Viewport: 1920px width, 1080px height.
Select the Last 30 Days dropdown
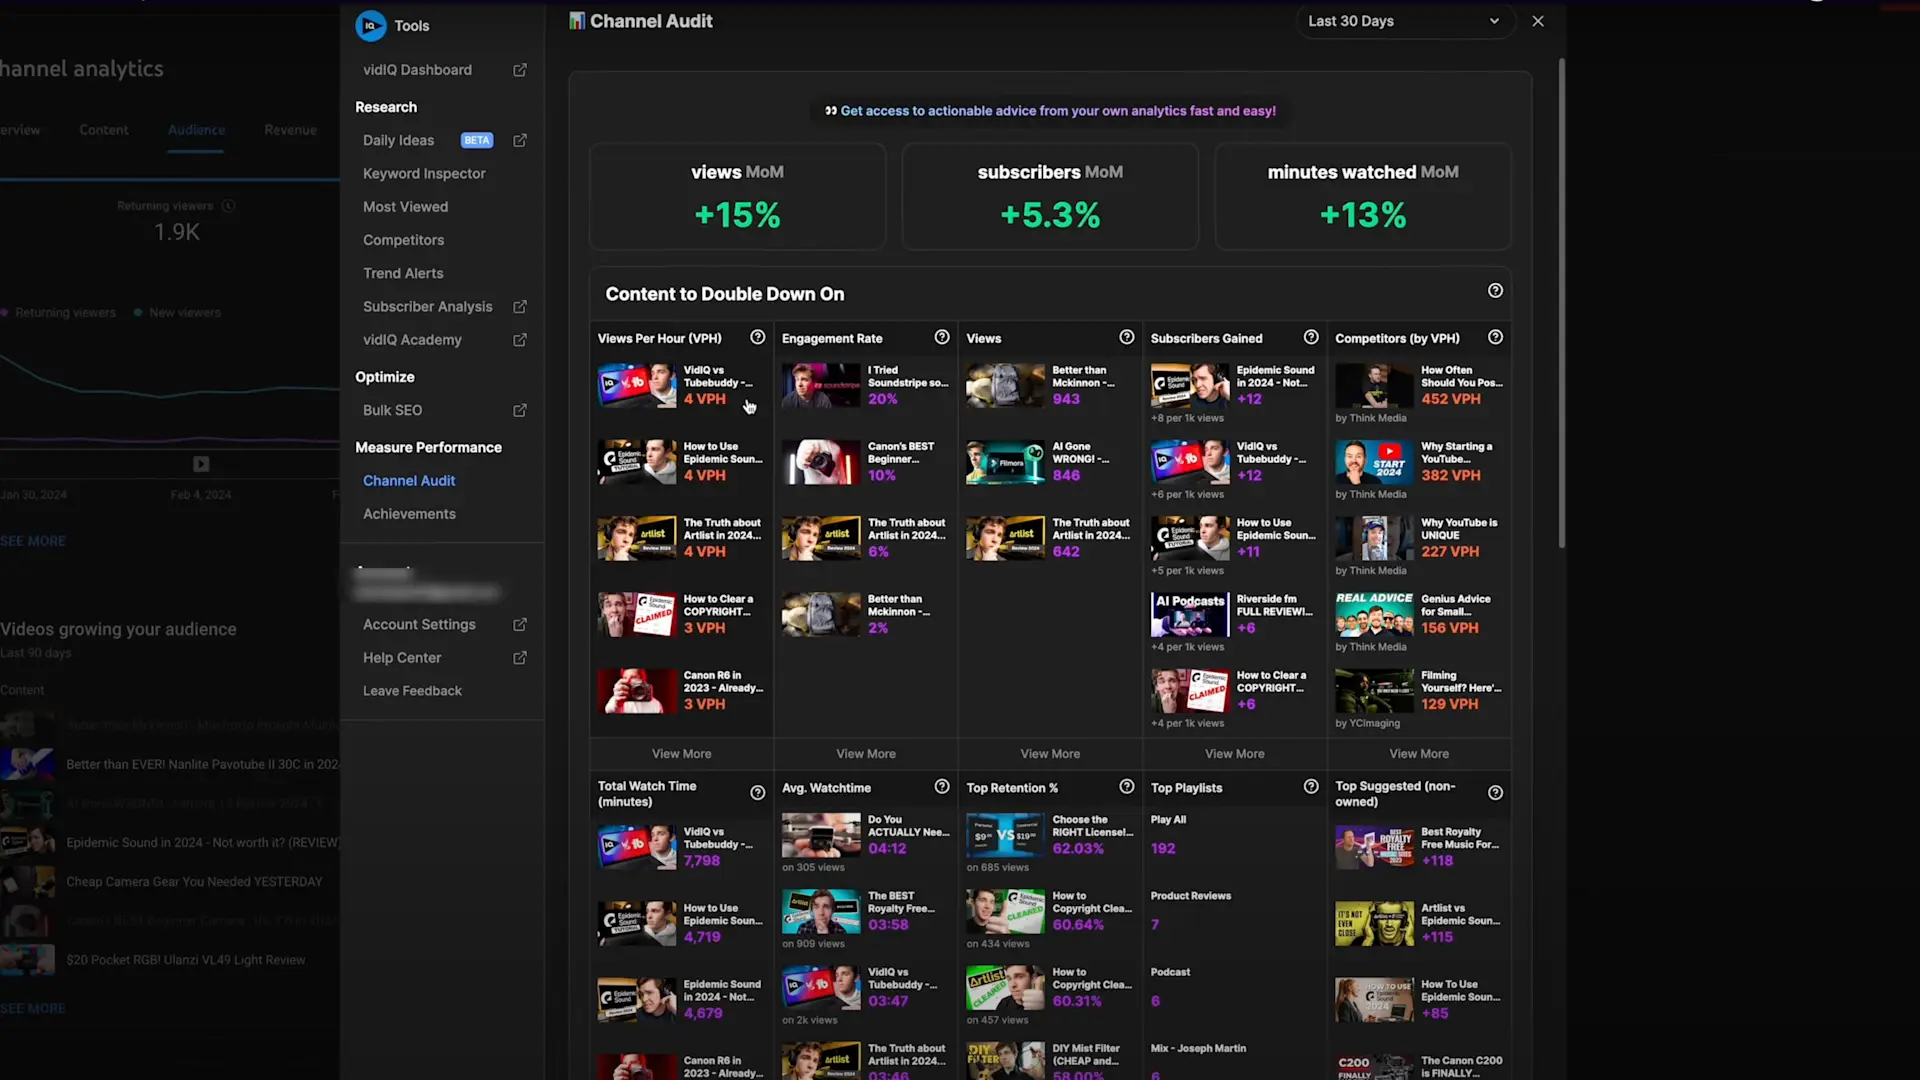[x=1402, y=21]
